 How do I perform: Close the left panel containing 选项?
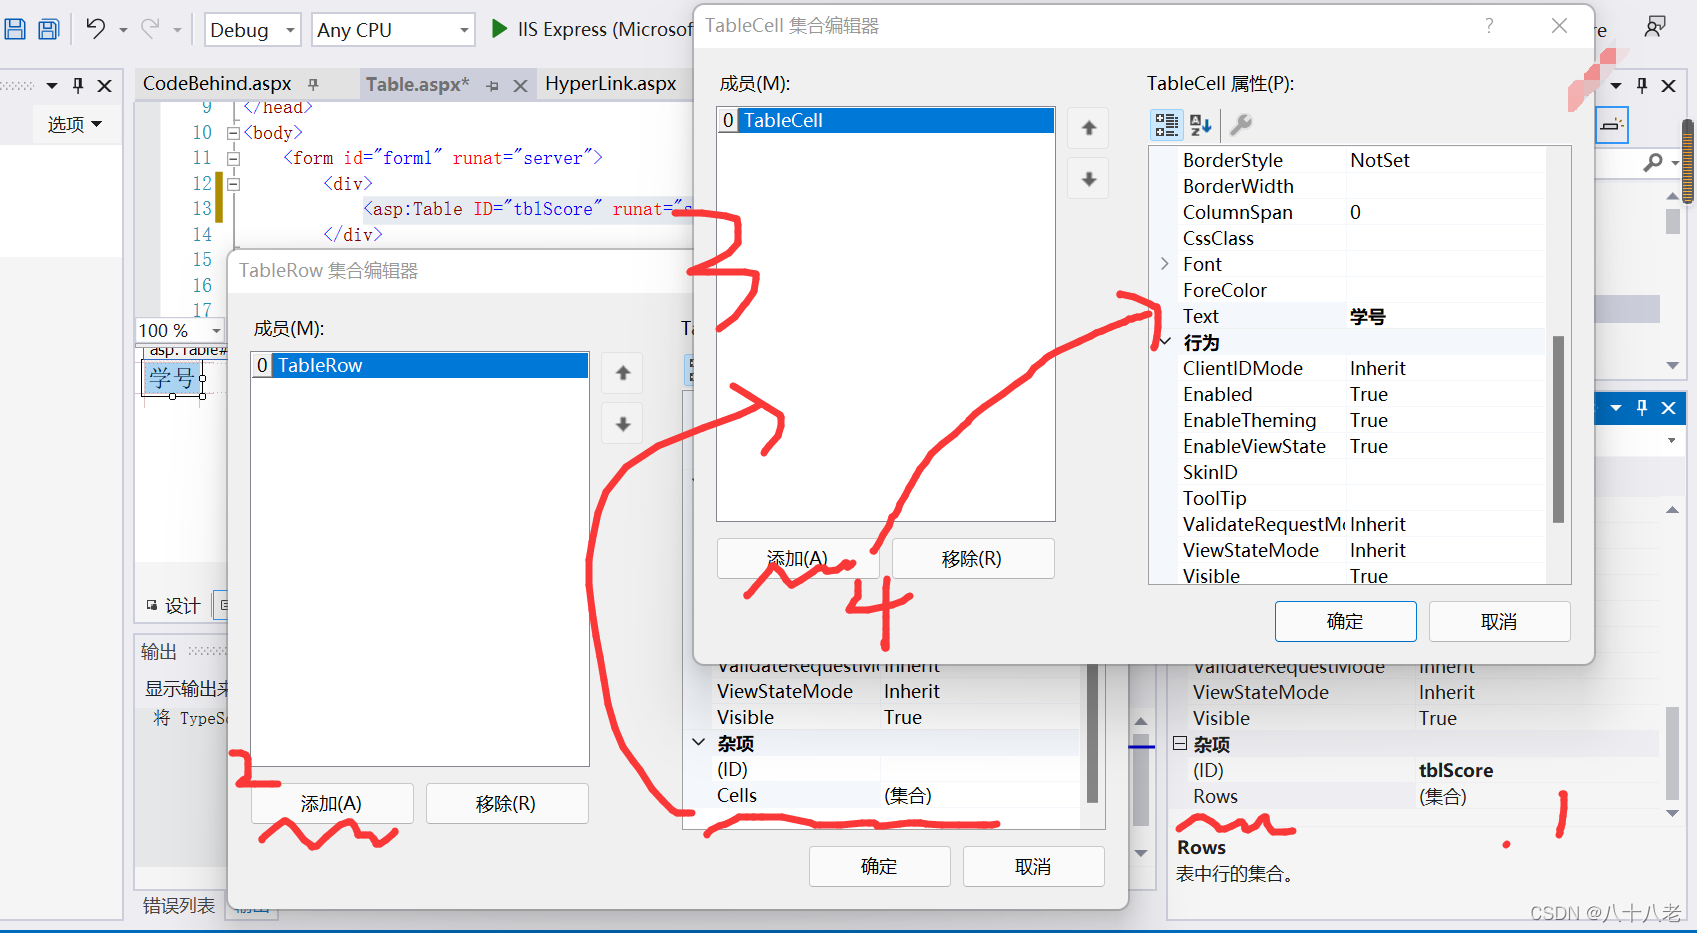point(104,86)
